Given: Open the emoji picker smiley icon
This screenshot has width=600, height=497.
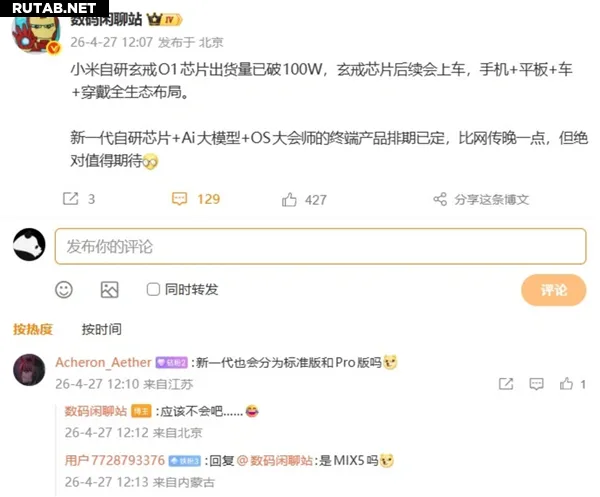Looking at the screenshot, I should tap(64, 290).
